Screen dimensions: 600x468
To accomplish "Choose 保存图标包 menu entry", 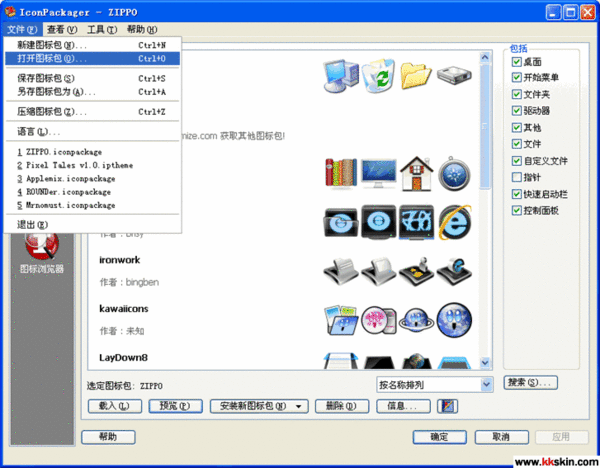I will point(92,78).
